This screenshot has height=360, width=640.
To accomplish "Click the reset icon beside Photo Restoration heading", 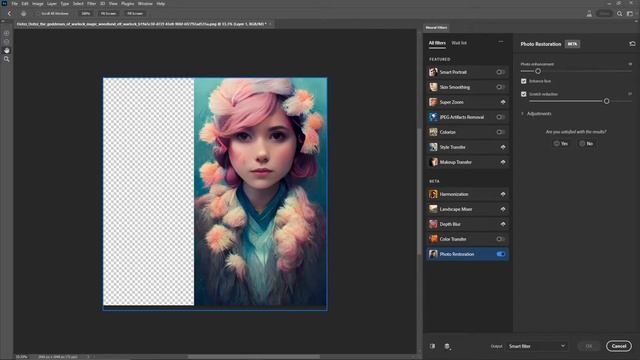I will pos(632,44).
